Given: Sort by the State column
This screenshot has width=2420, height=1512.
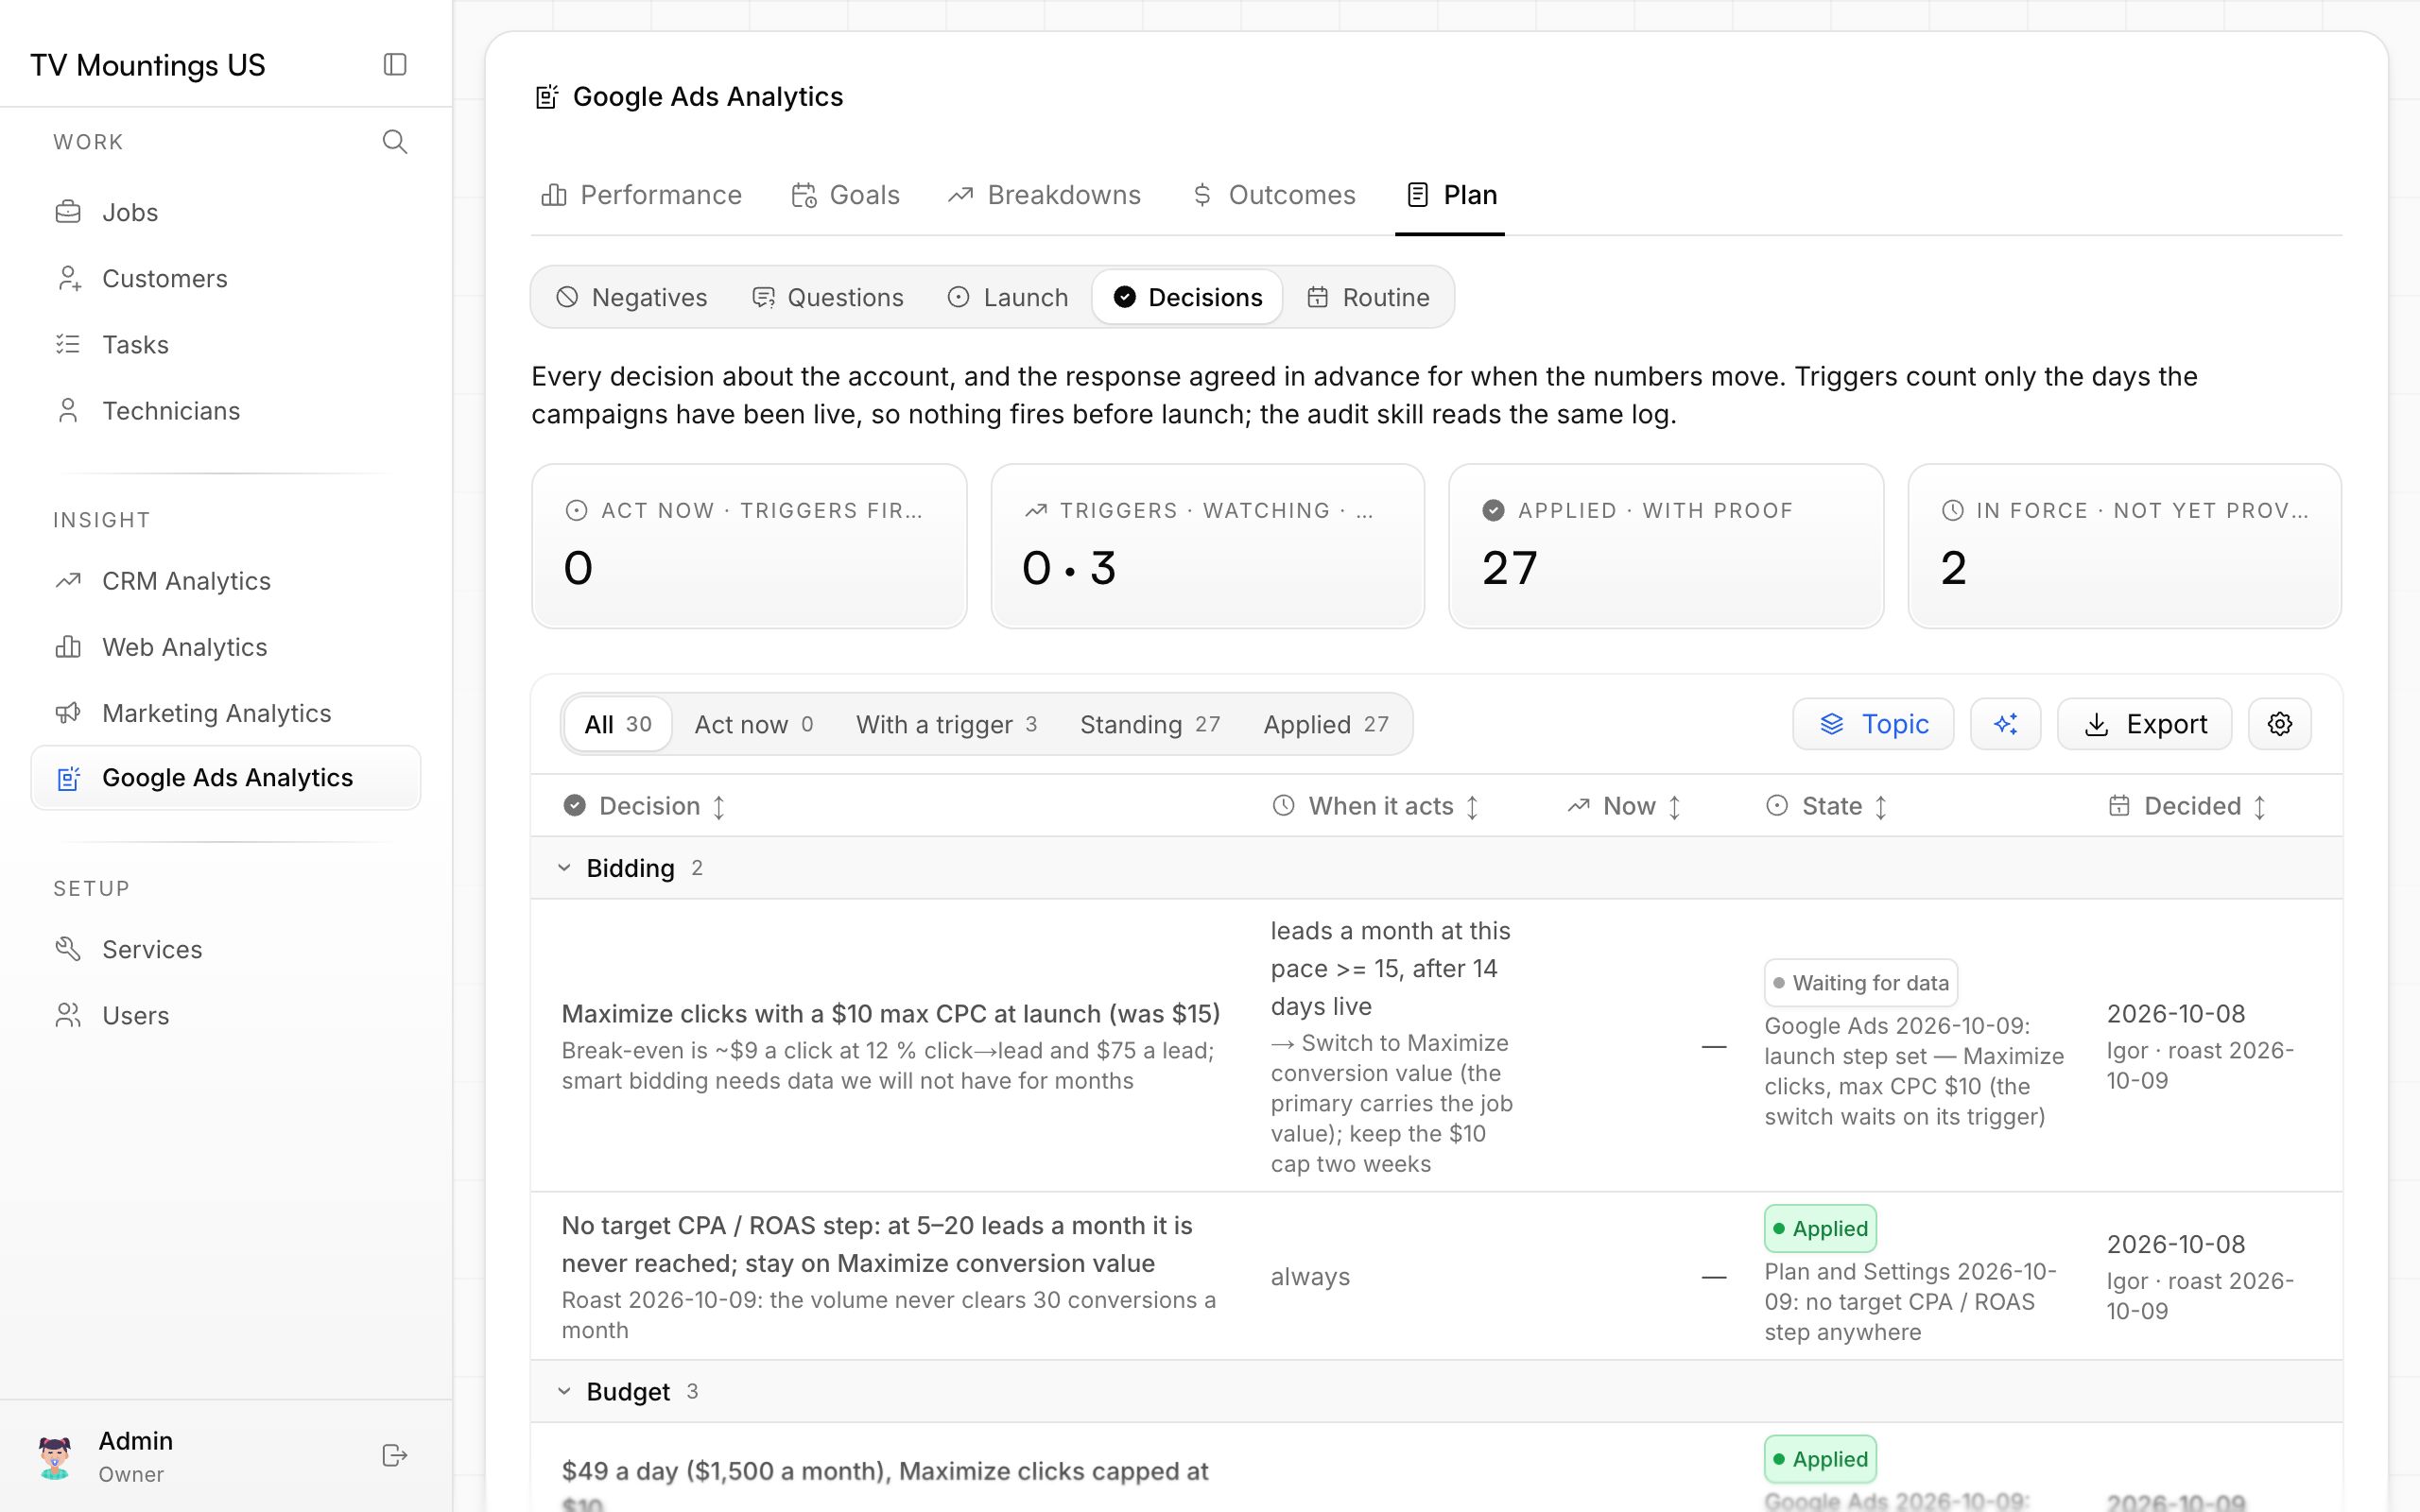Looking at the screenshot, I should coord(1828,806).
